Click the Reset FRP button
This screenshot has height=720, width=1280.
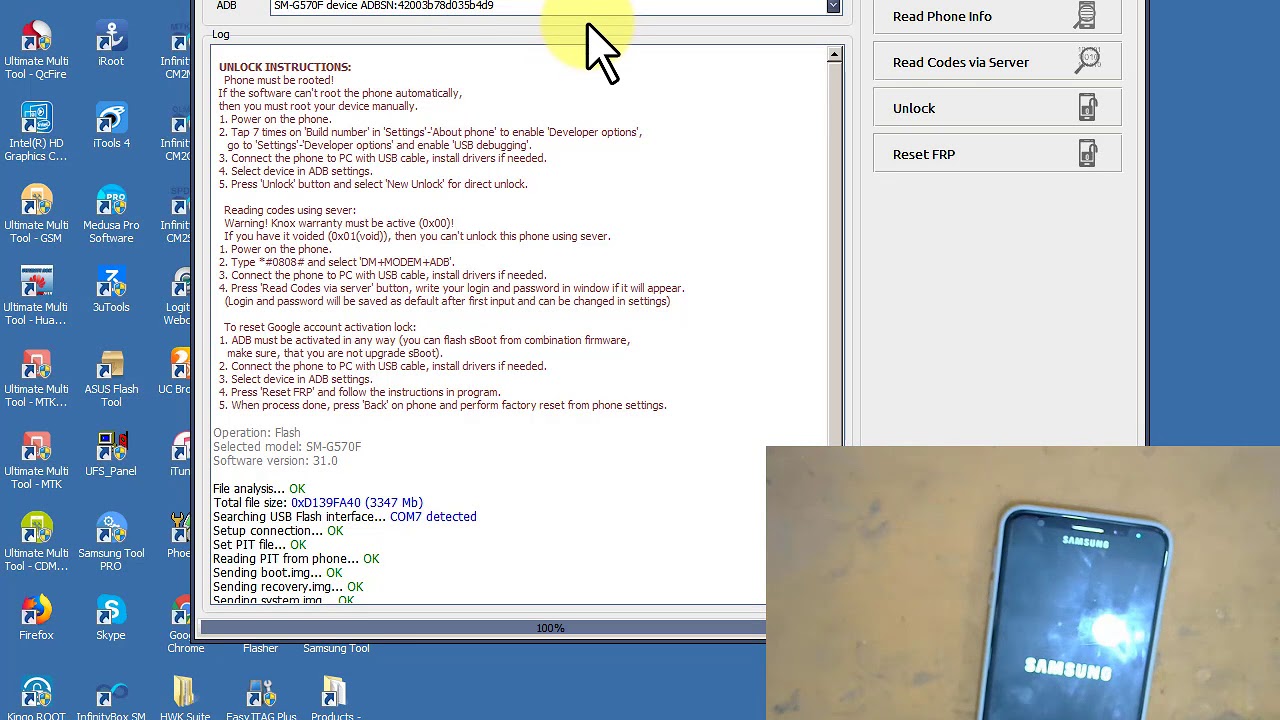(x=997, y=154)
